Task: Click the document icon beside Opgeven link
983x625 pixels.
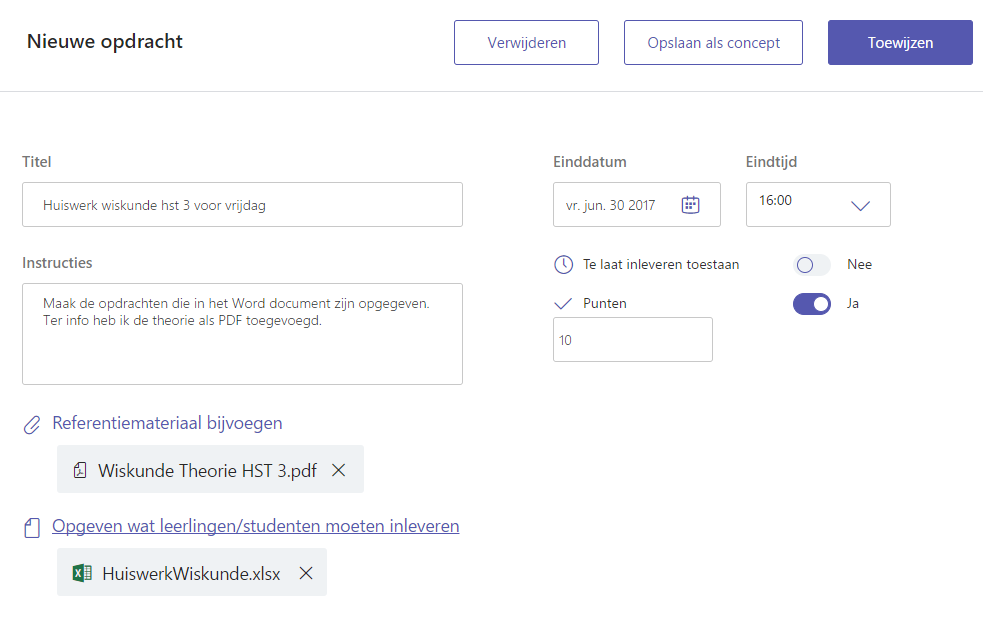Action: point(32,528)
